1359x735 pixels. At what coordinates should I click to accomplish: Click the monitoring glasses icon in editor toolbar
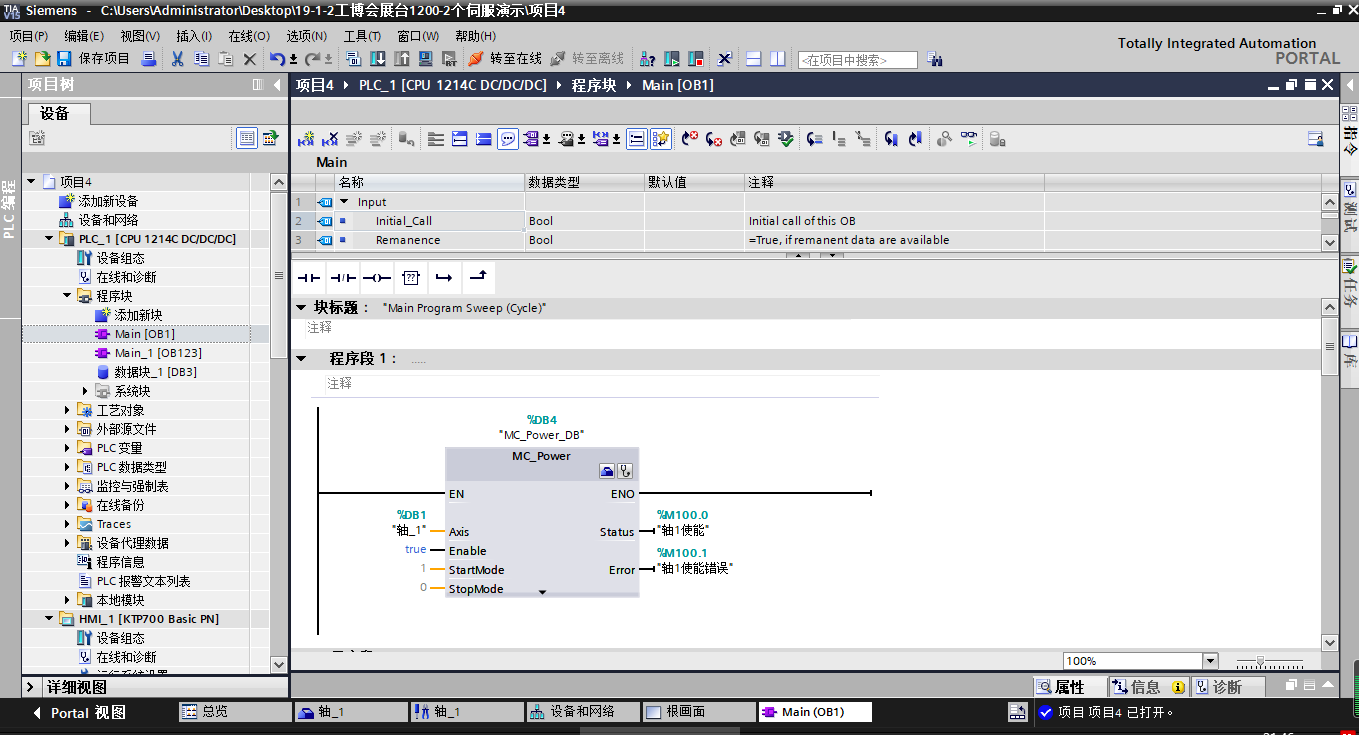tap(969, 139)
